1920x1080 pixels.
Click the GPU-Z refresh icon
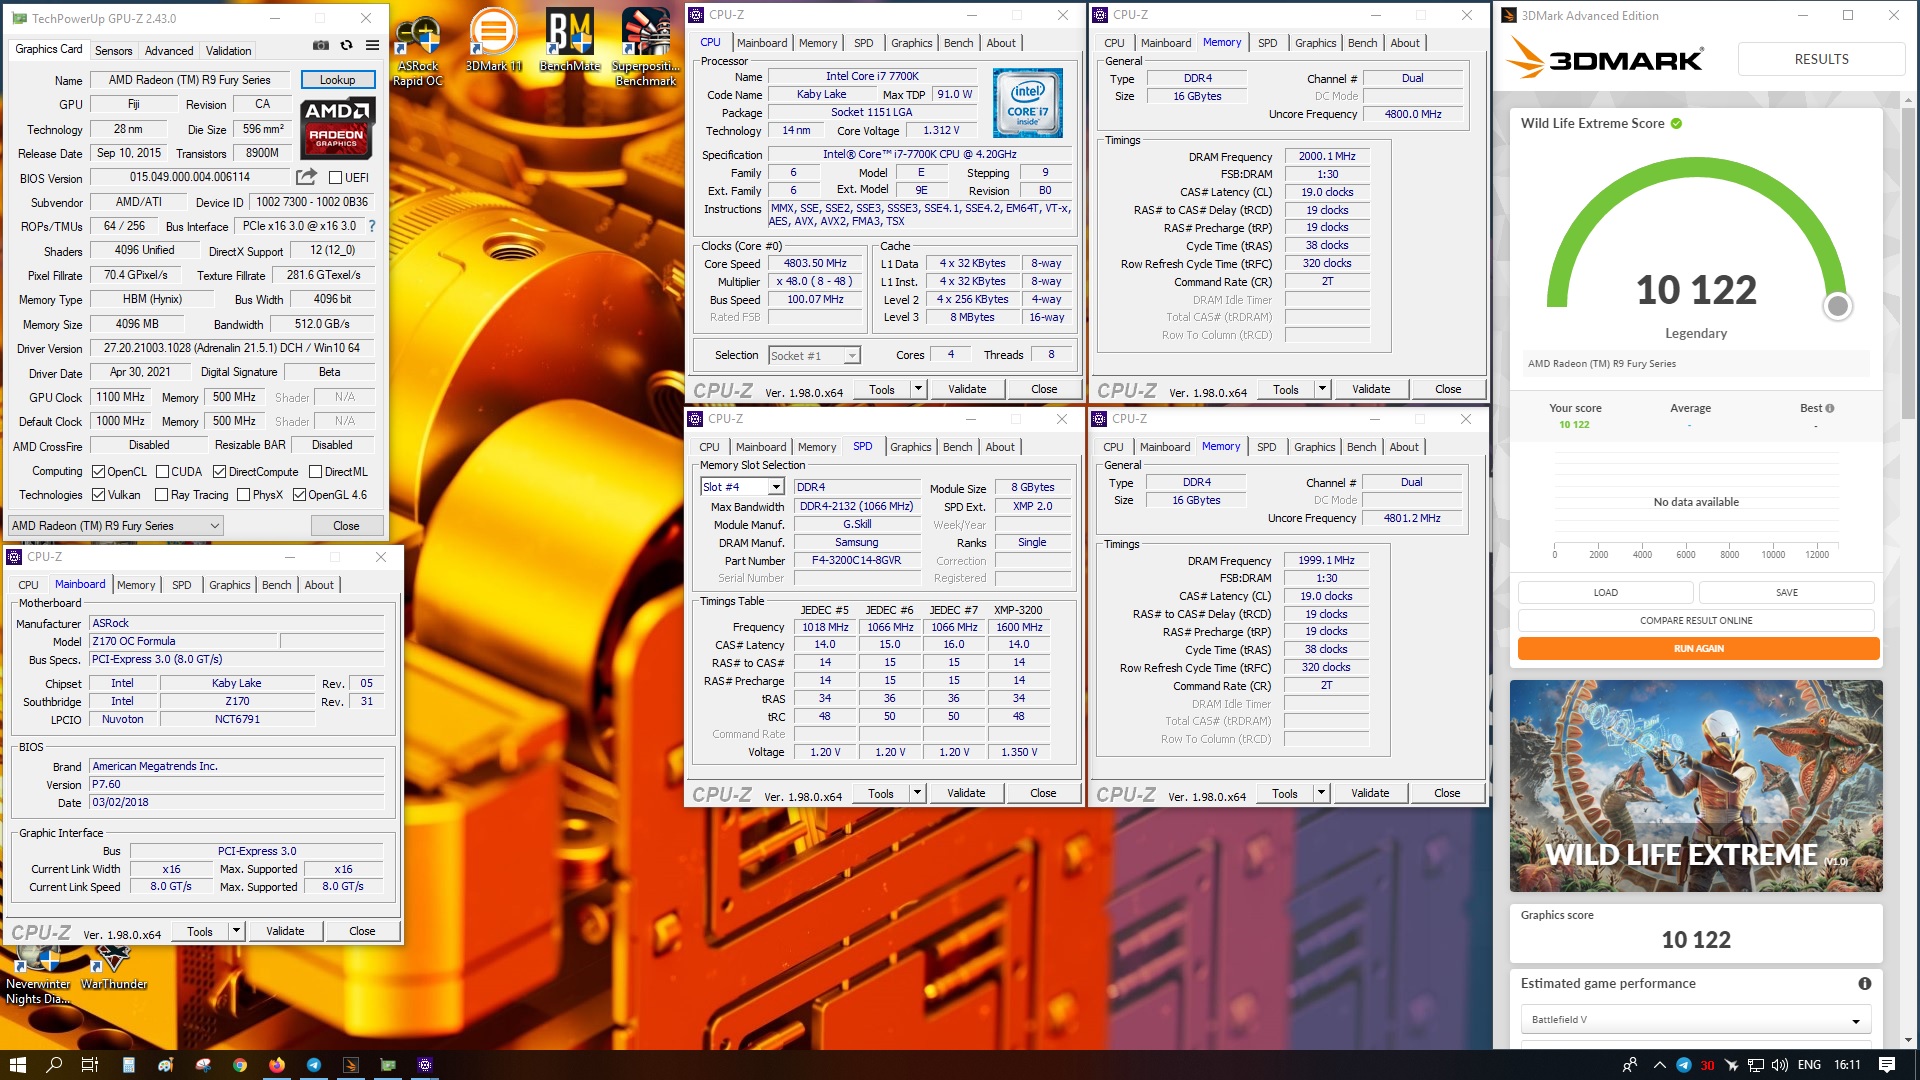(346, 45)
